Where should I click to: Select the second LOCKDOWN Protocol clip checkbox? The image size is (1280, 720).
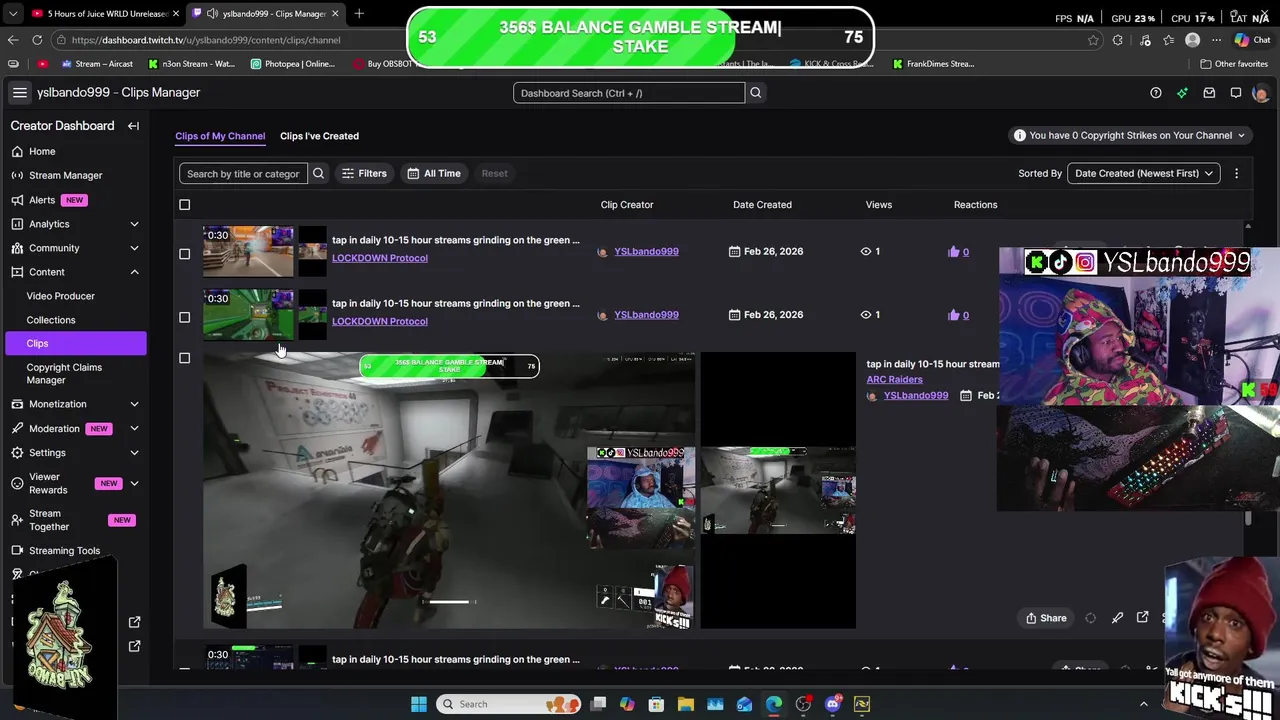184,317
